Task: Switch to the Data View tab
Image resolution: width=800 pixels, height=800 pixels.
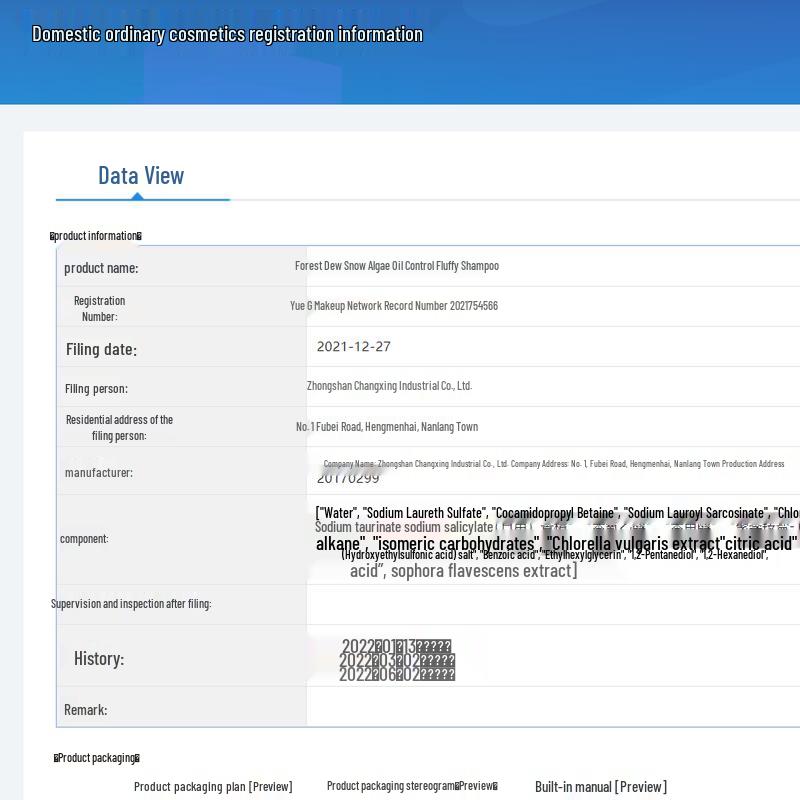Action: click(x=141, y=176)
